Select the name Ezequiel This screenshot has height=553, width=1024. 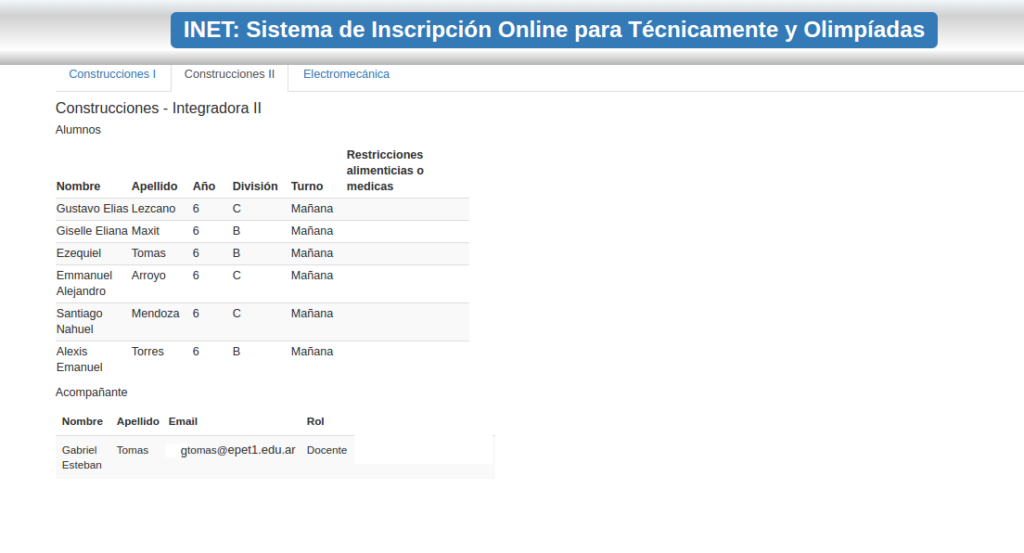pyautogui.click(x=78, y=253)
